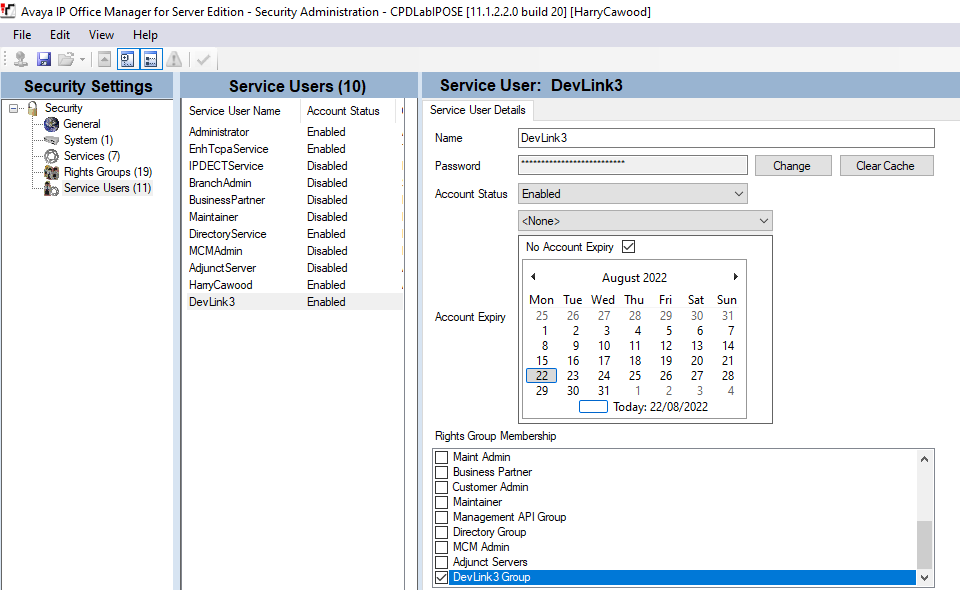Go to next month in calendar

735,277
